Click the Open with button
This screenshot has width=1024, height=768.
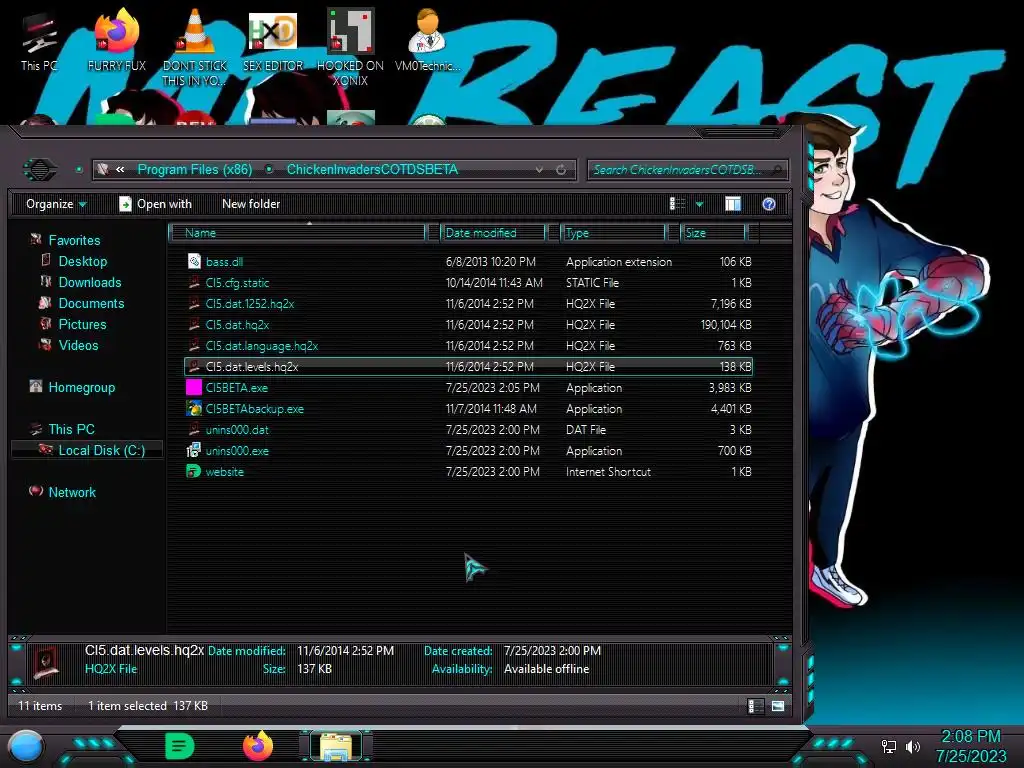click(x=155, y=204)
